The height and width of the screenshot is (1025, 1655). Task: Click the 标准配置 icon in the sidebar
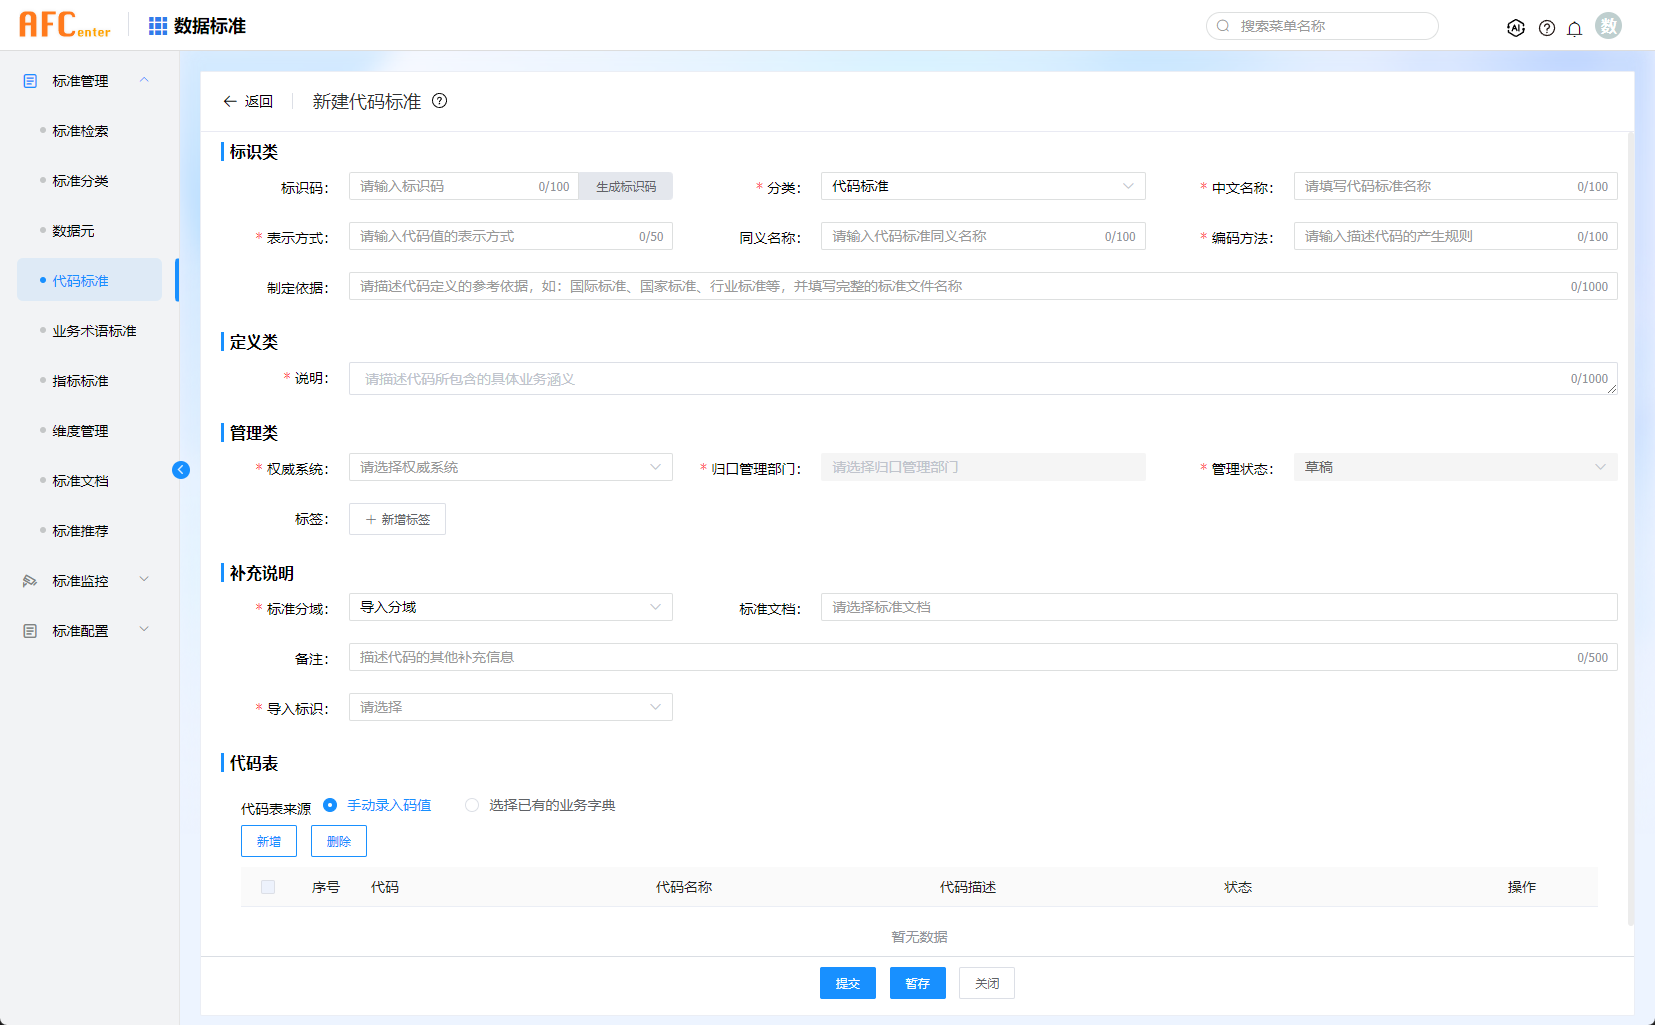tap(30, 631)
